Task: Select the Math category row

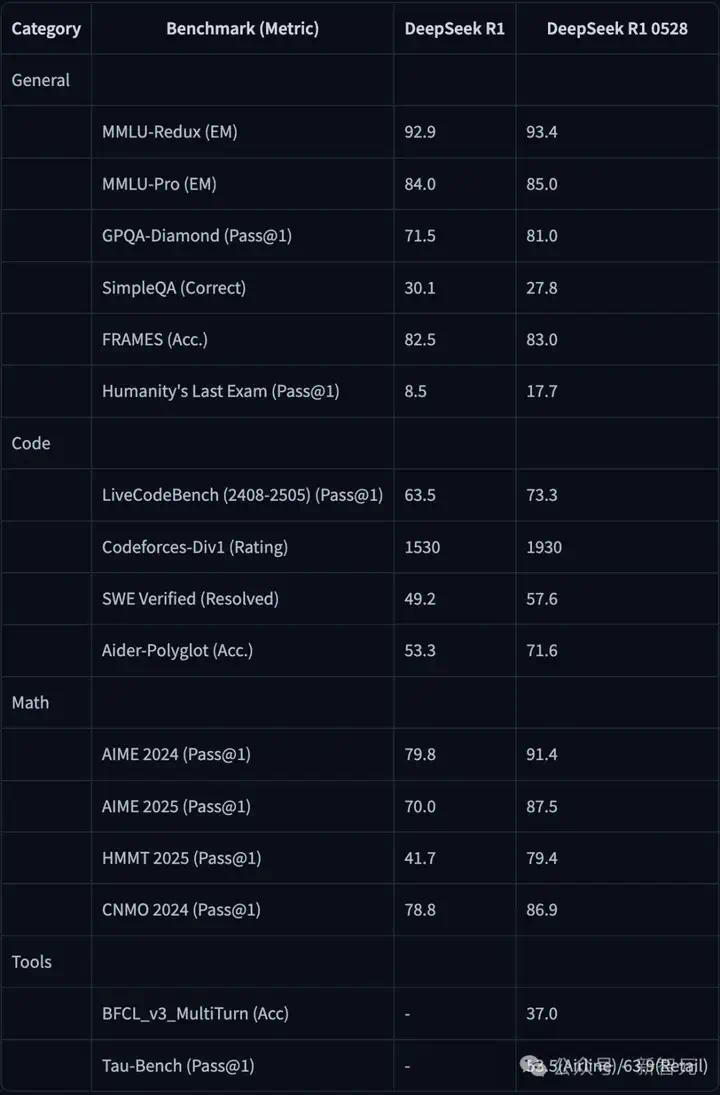Action: tap(360, 703)
